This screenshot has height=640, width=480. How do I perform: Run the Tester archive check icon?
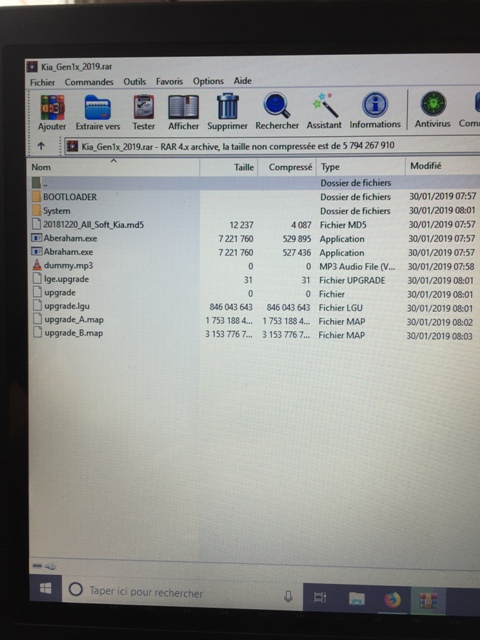click(144, 107)
